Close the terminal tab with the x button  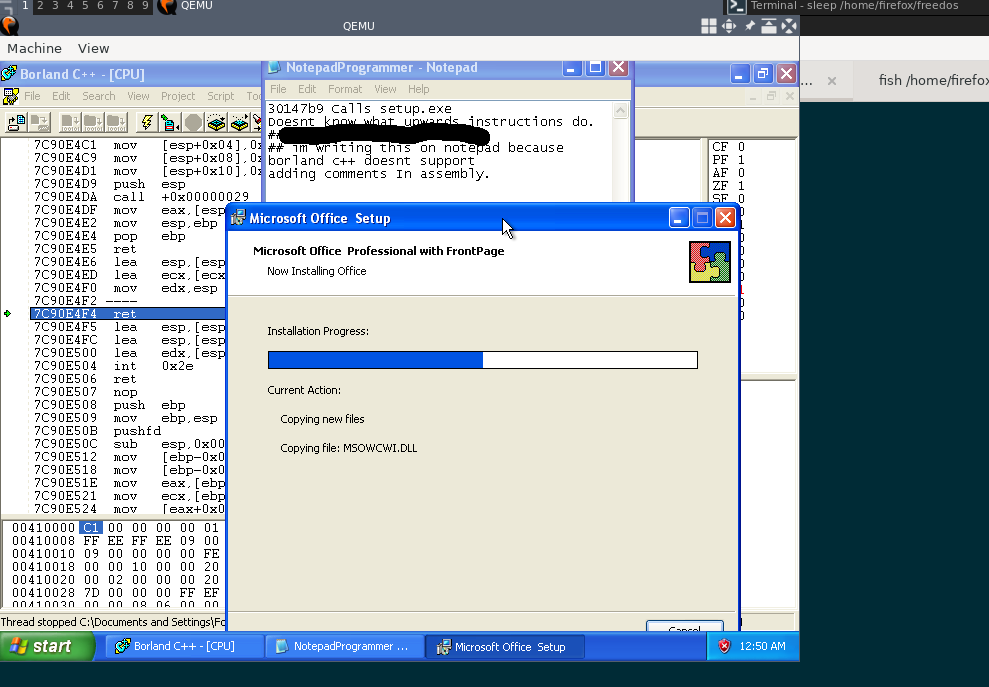pos(832,81)
